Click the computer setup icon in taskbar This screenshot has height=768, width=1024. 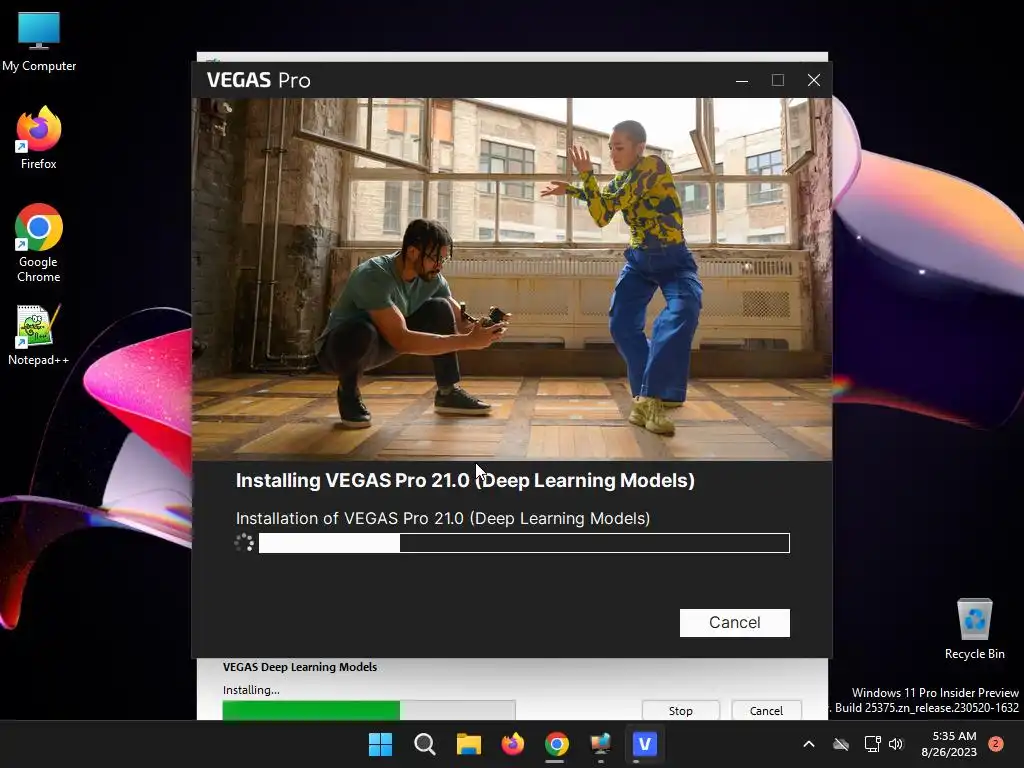(600, 744)
